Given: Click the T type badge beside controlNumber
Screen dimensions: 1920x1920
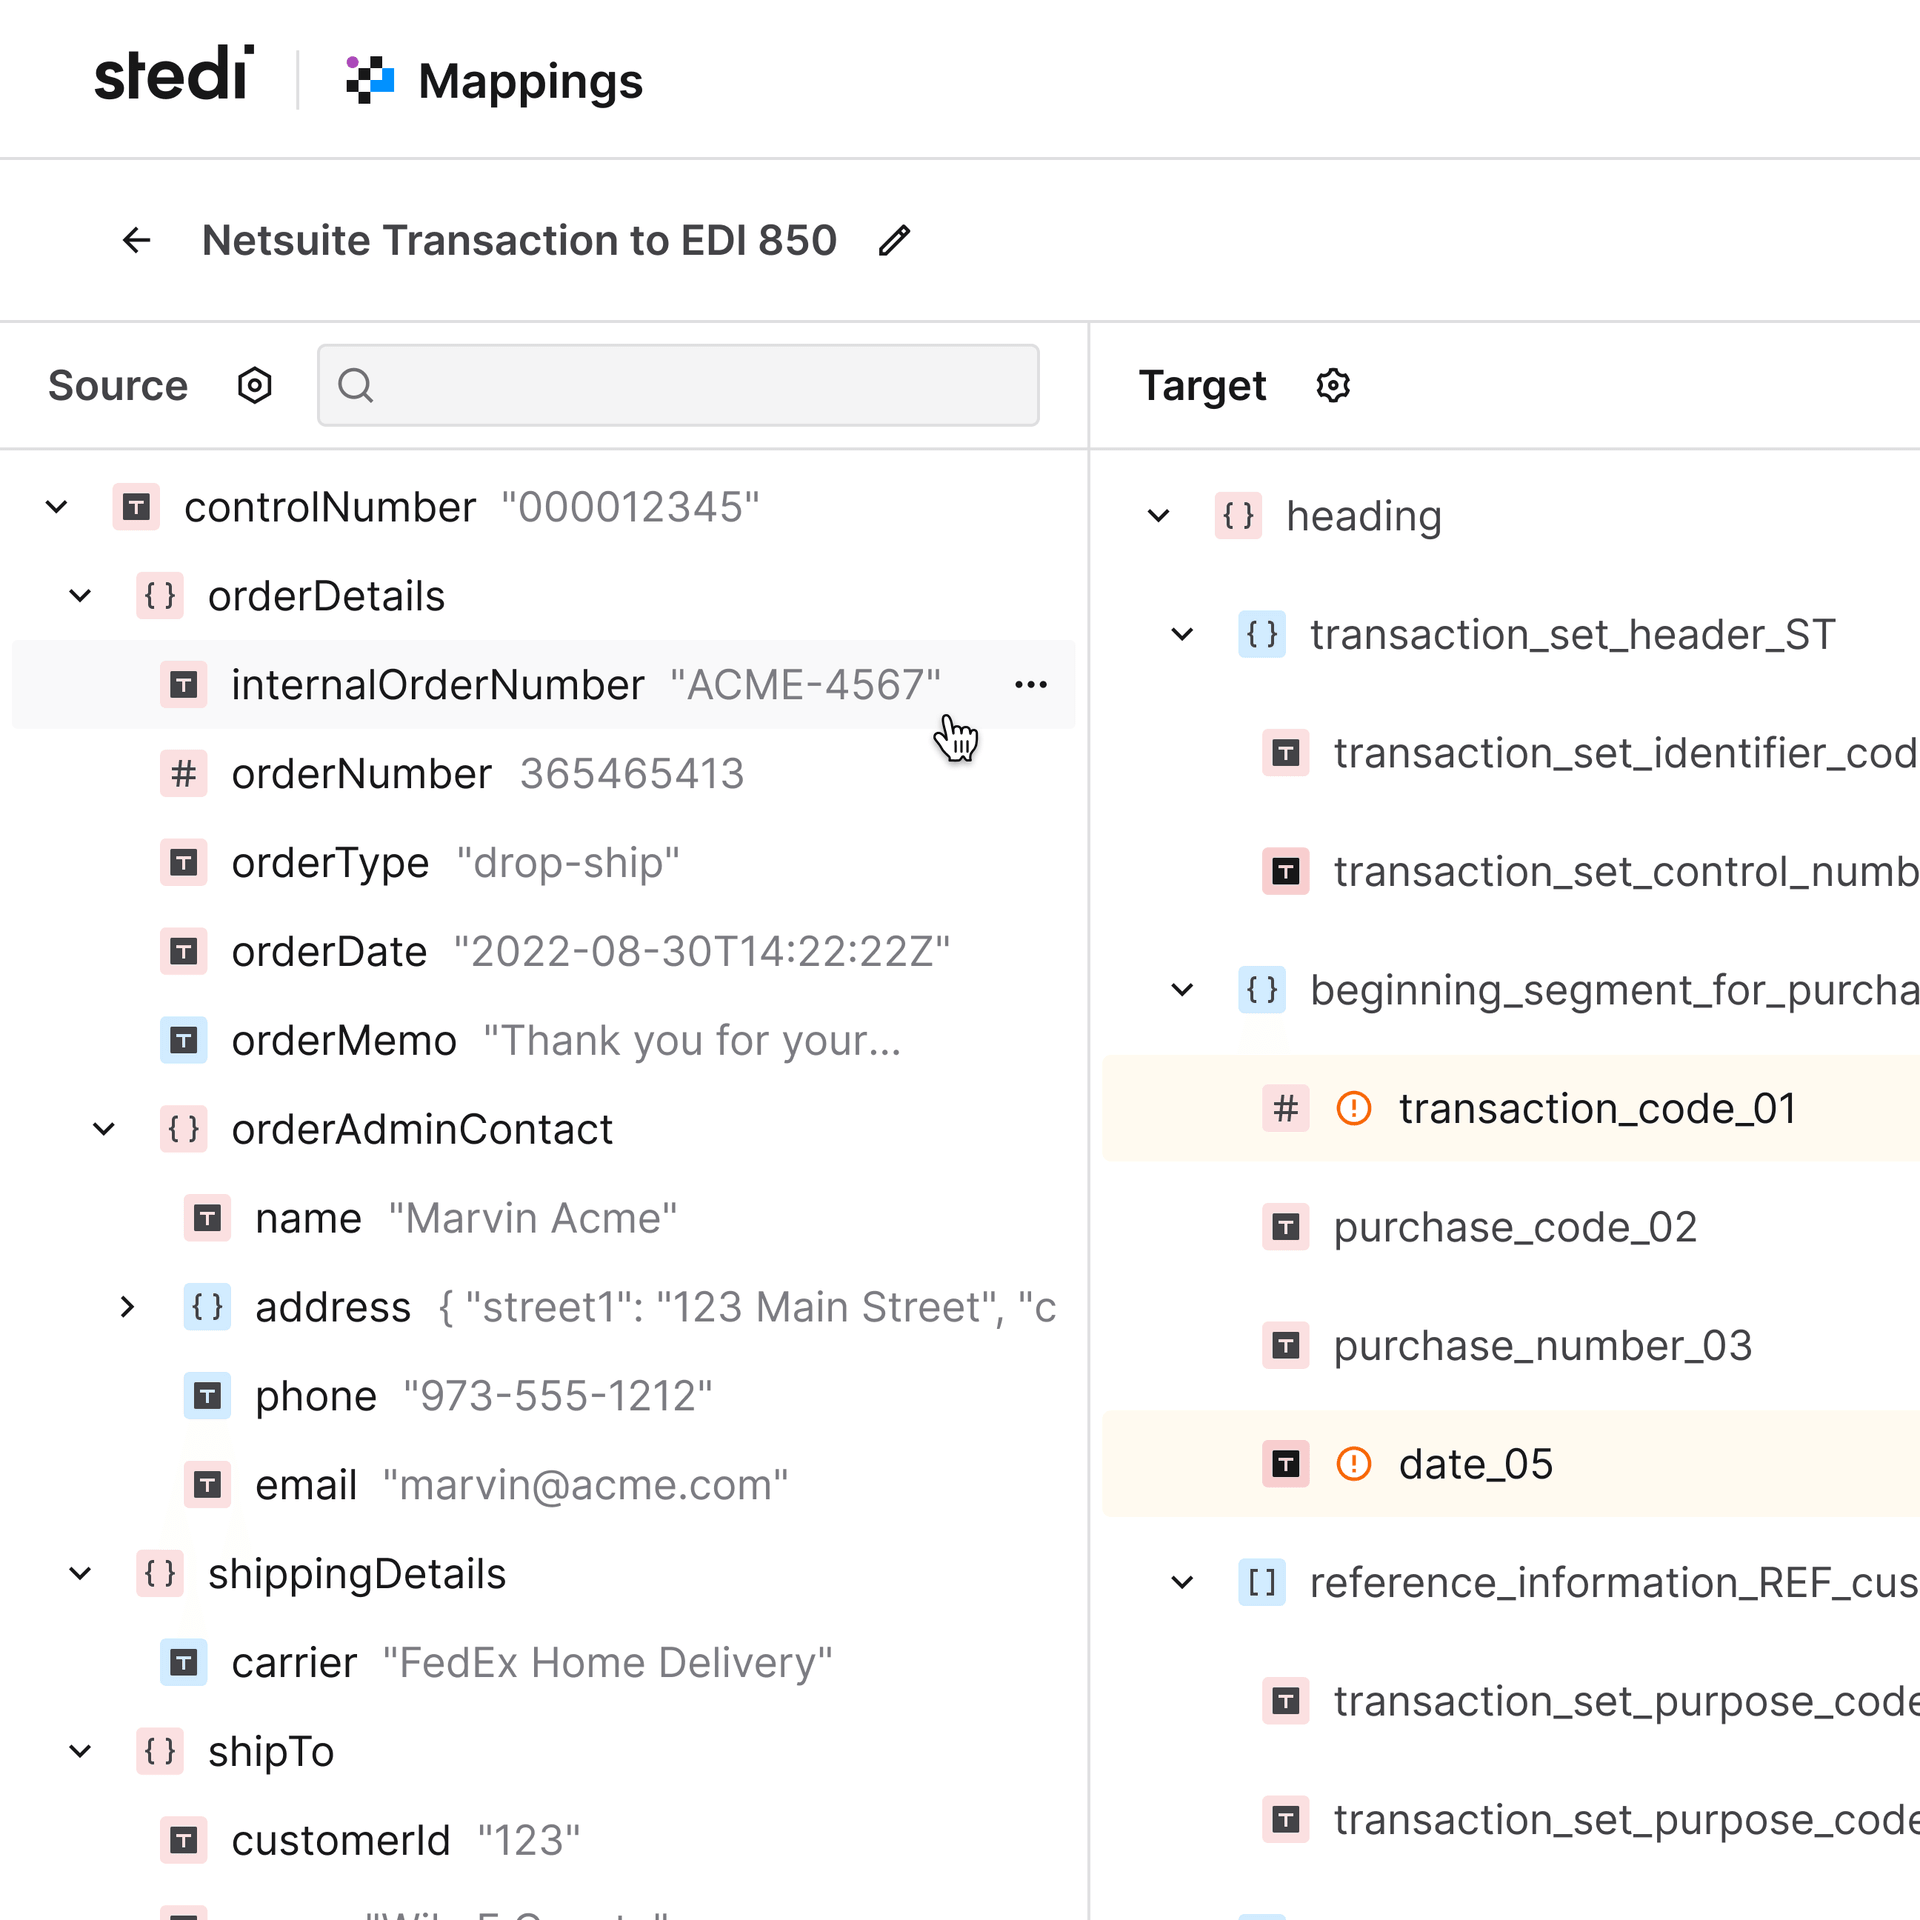Looking at the screenshot, I should [x=136, y=507].
